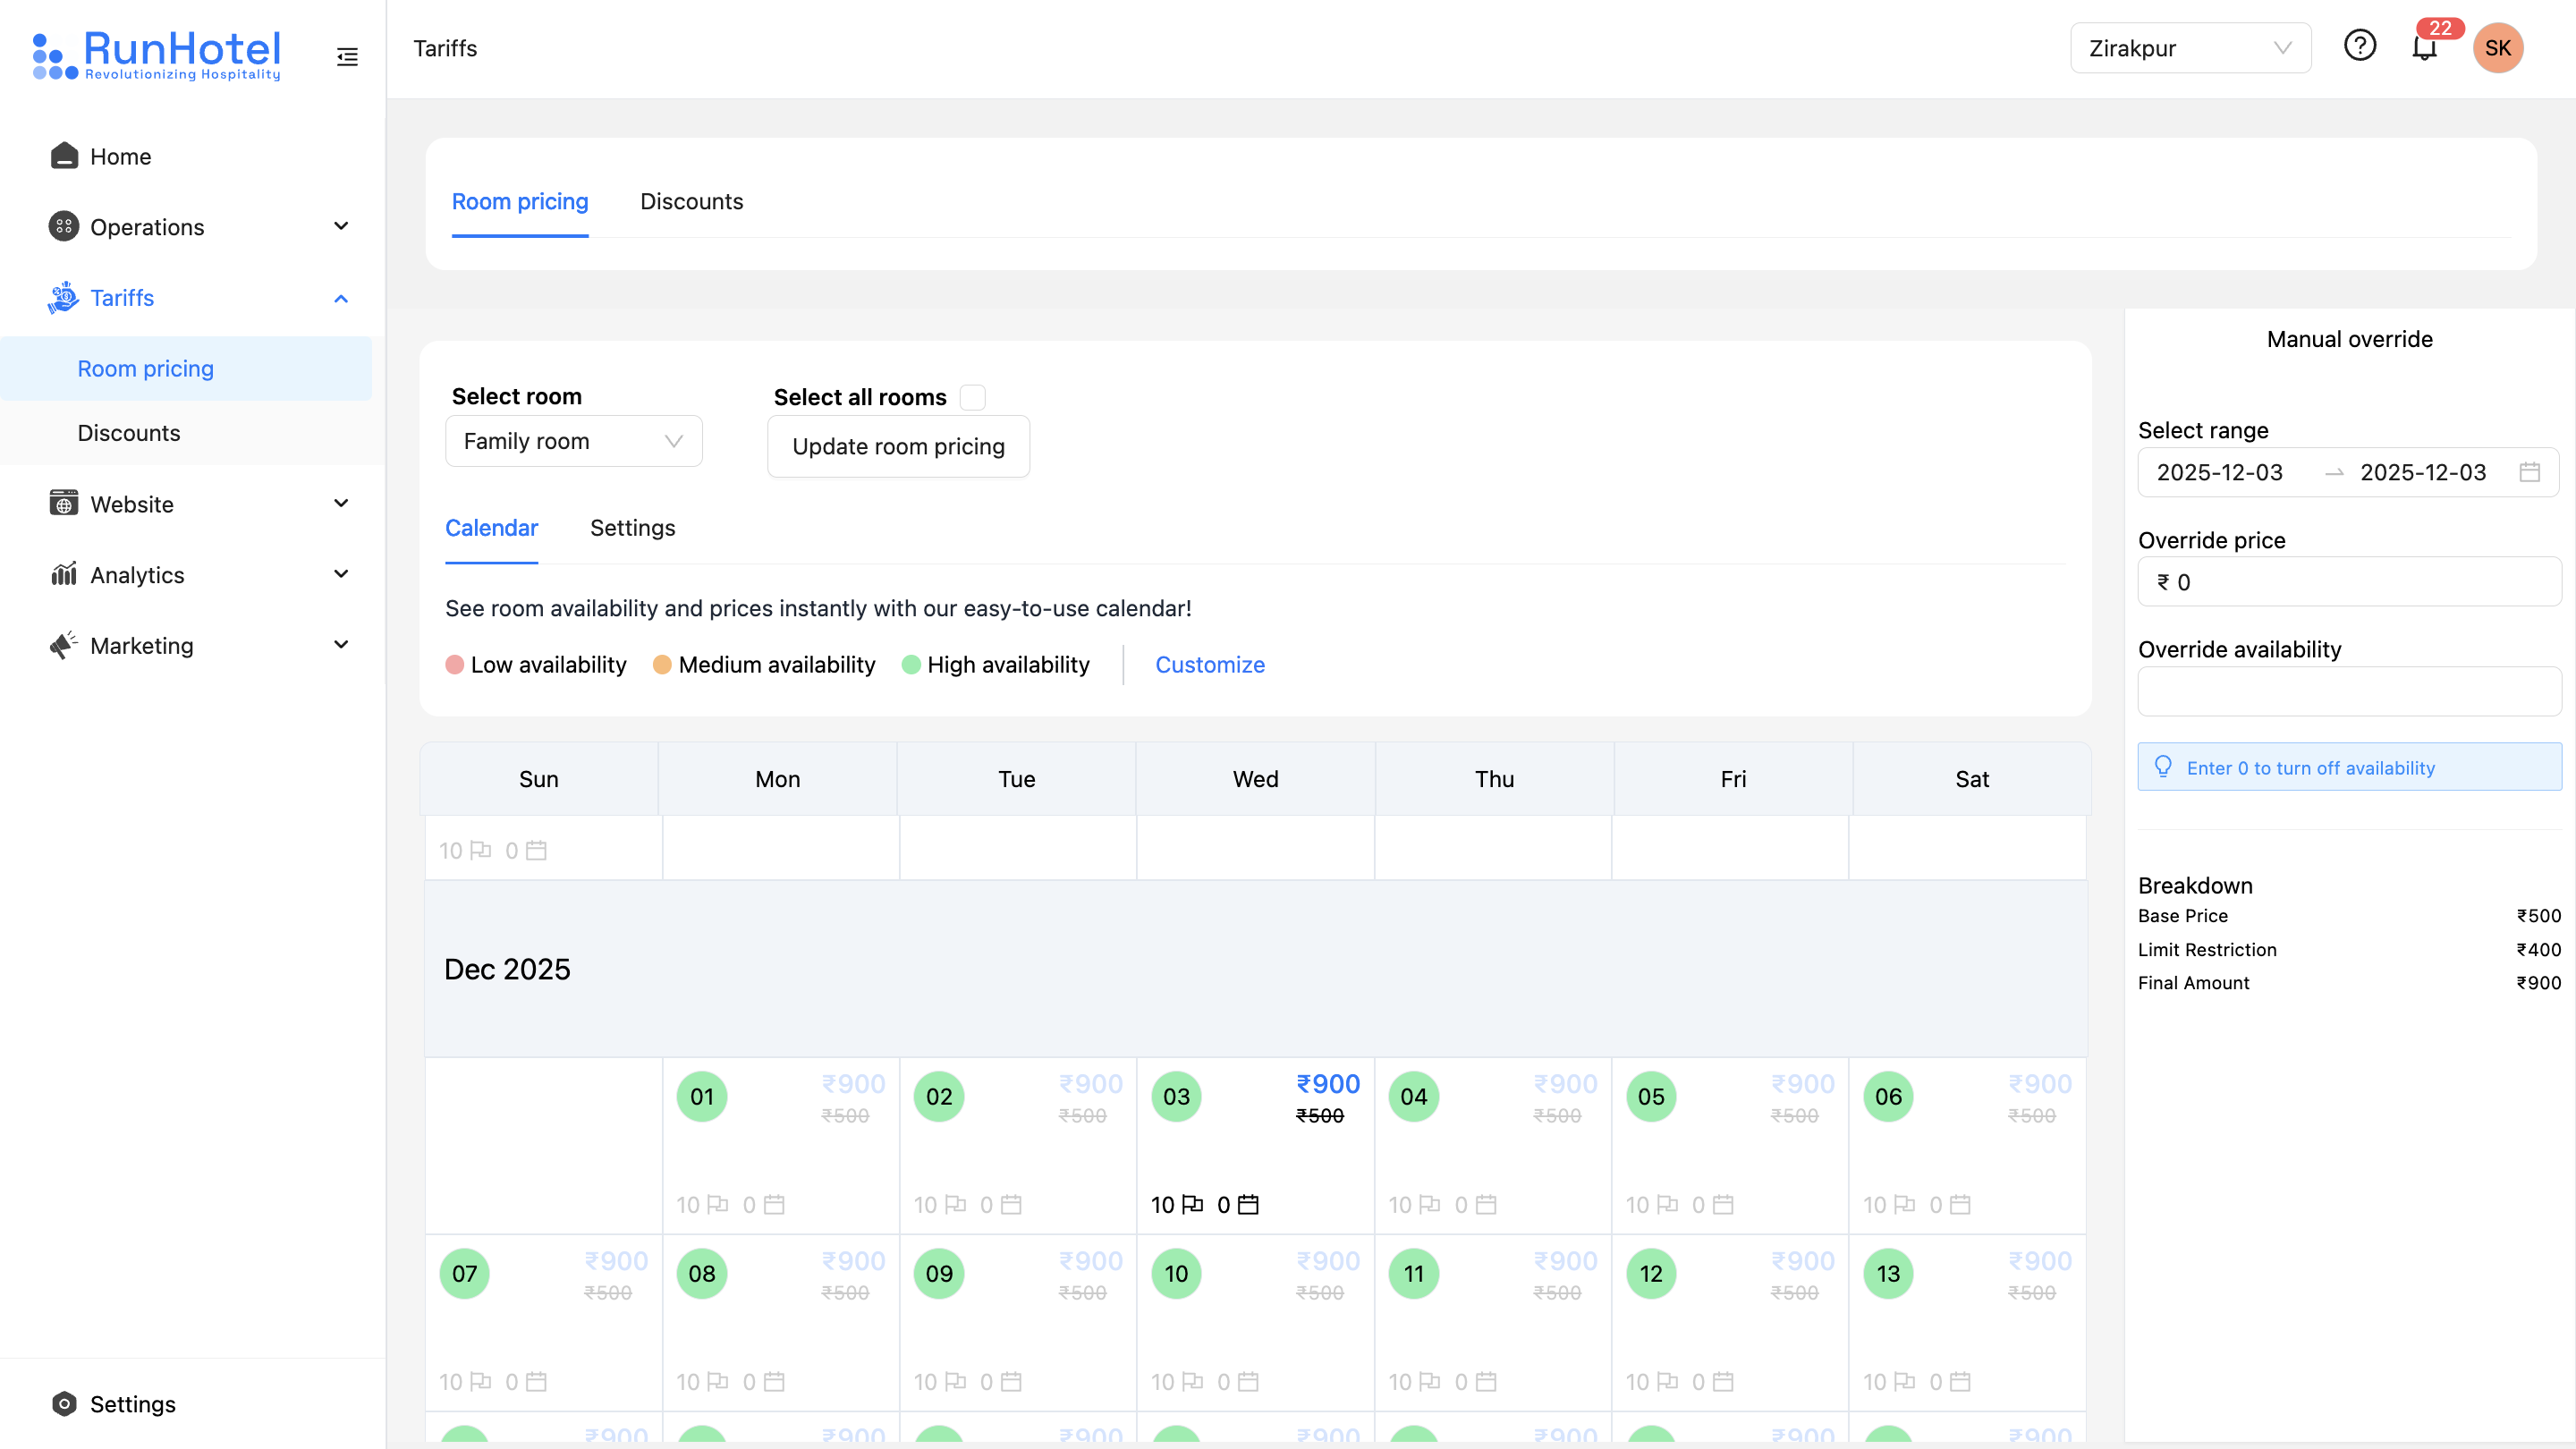Click the range start date 2025-12-03

pos(2220,472)
